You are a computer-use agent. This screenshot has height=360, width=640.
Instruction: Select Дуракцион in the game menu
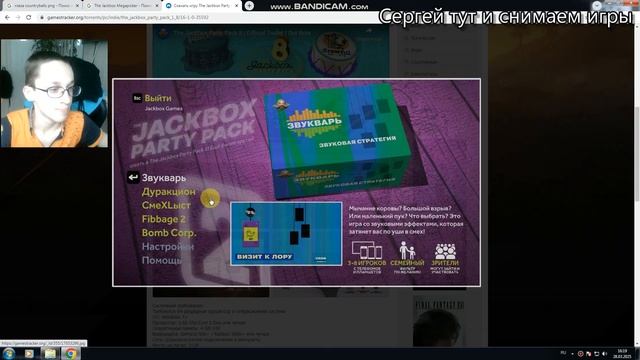pyautogui.click(x=169, y=191)
